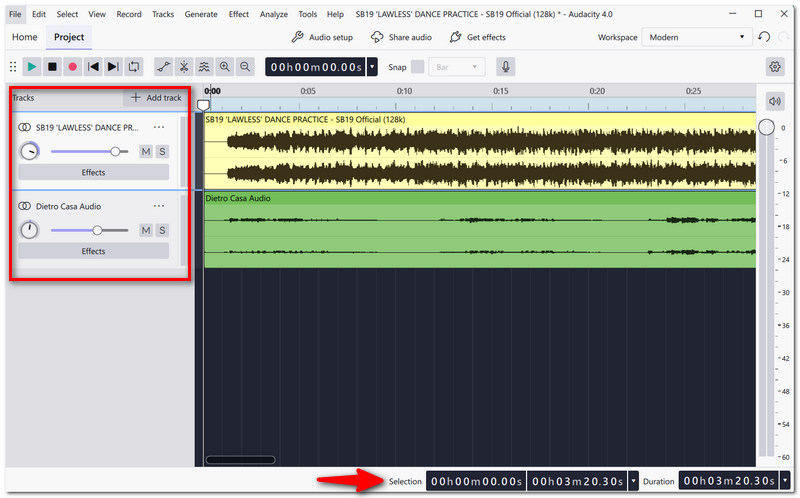Open the Tracks menu

pos(163,14)
